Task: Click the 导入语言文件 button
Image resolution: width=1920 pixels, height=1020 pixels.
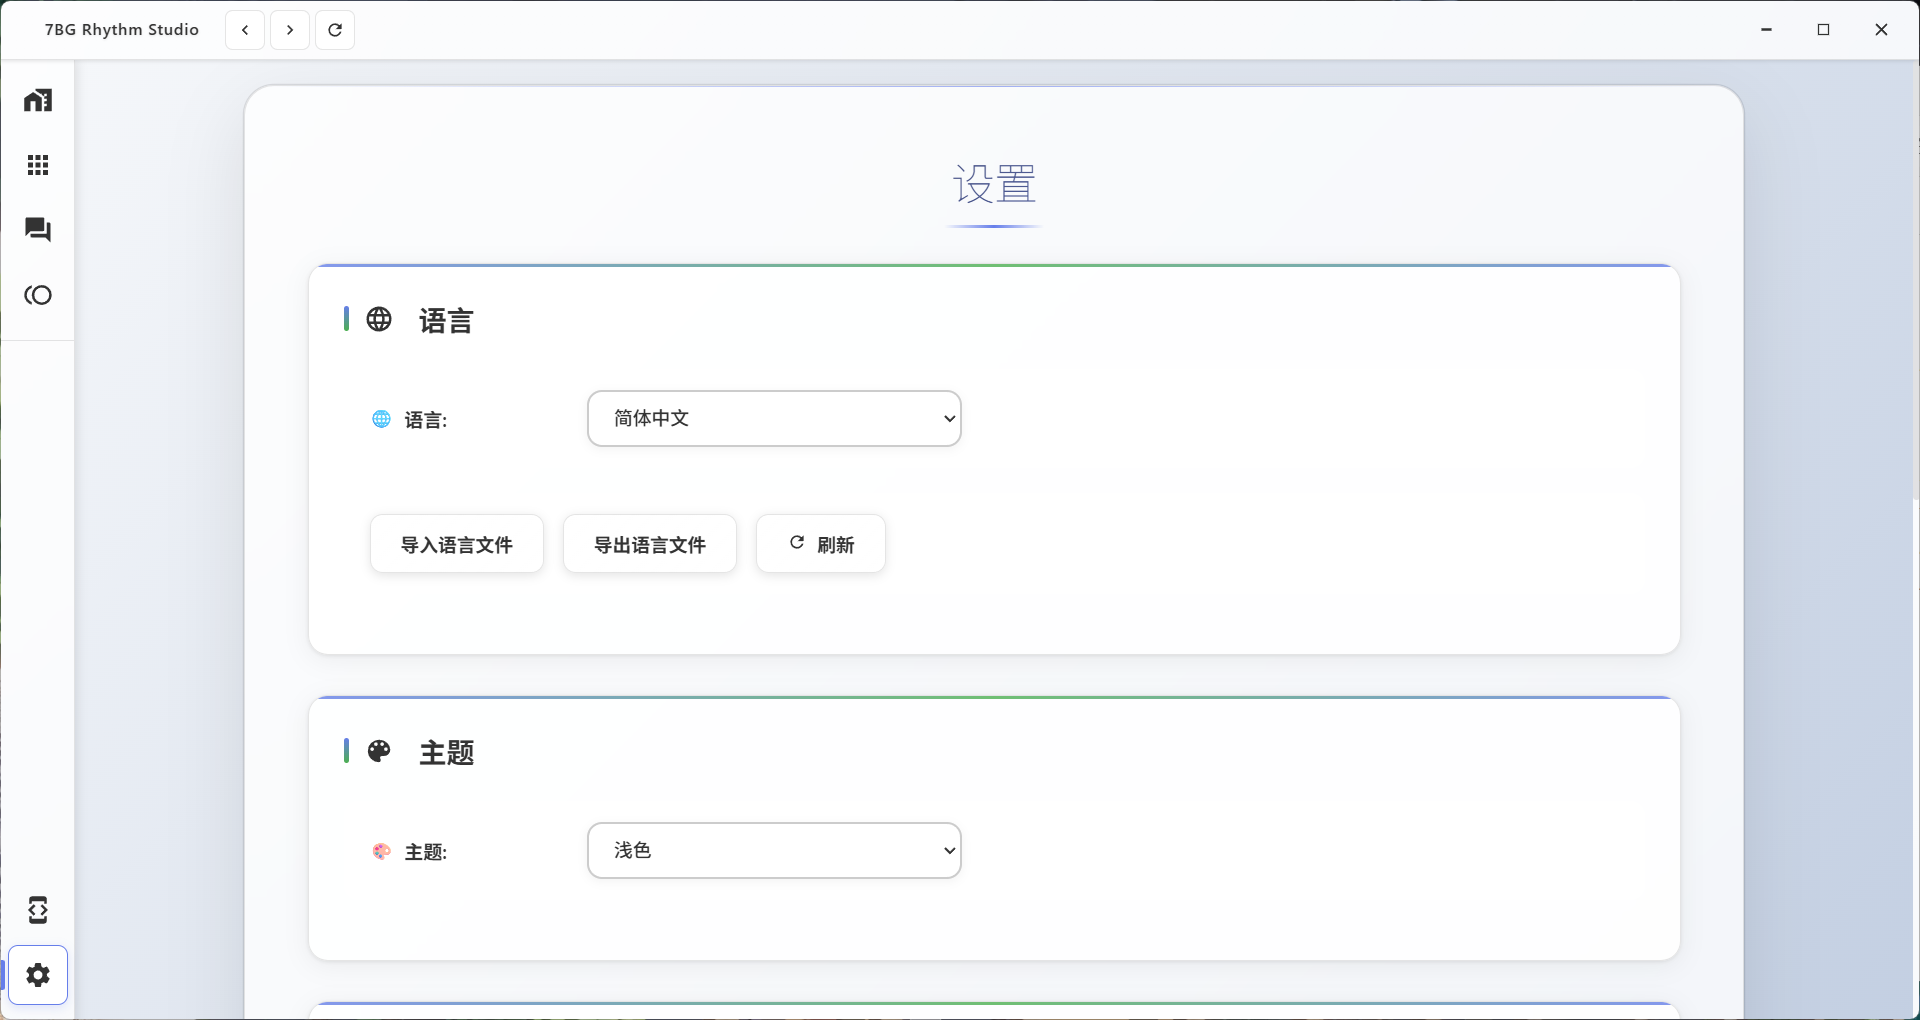Action: (x=456, y=544)
